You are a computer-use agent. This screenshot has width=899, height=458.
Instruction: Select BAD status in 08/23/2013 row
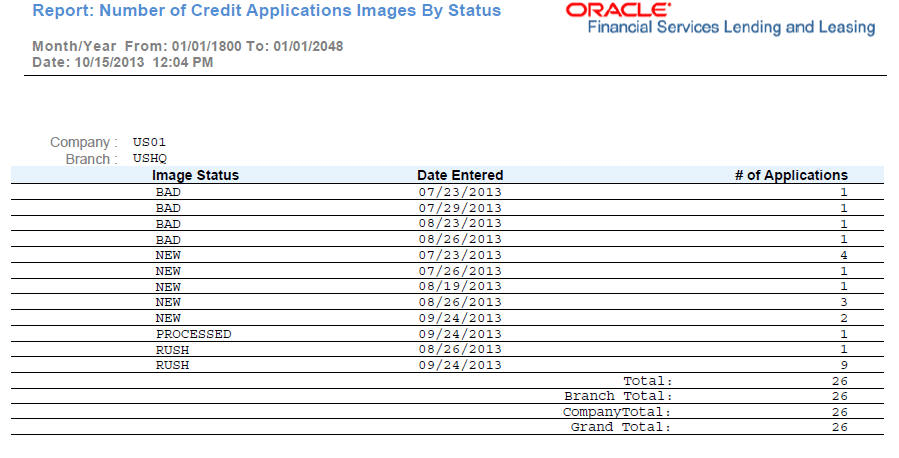coord(168,224)
